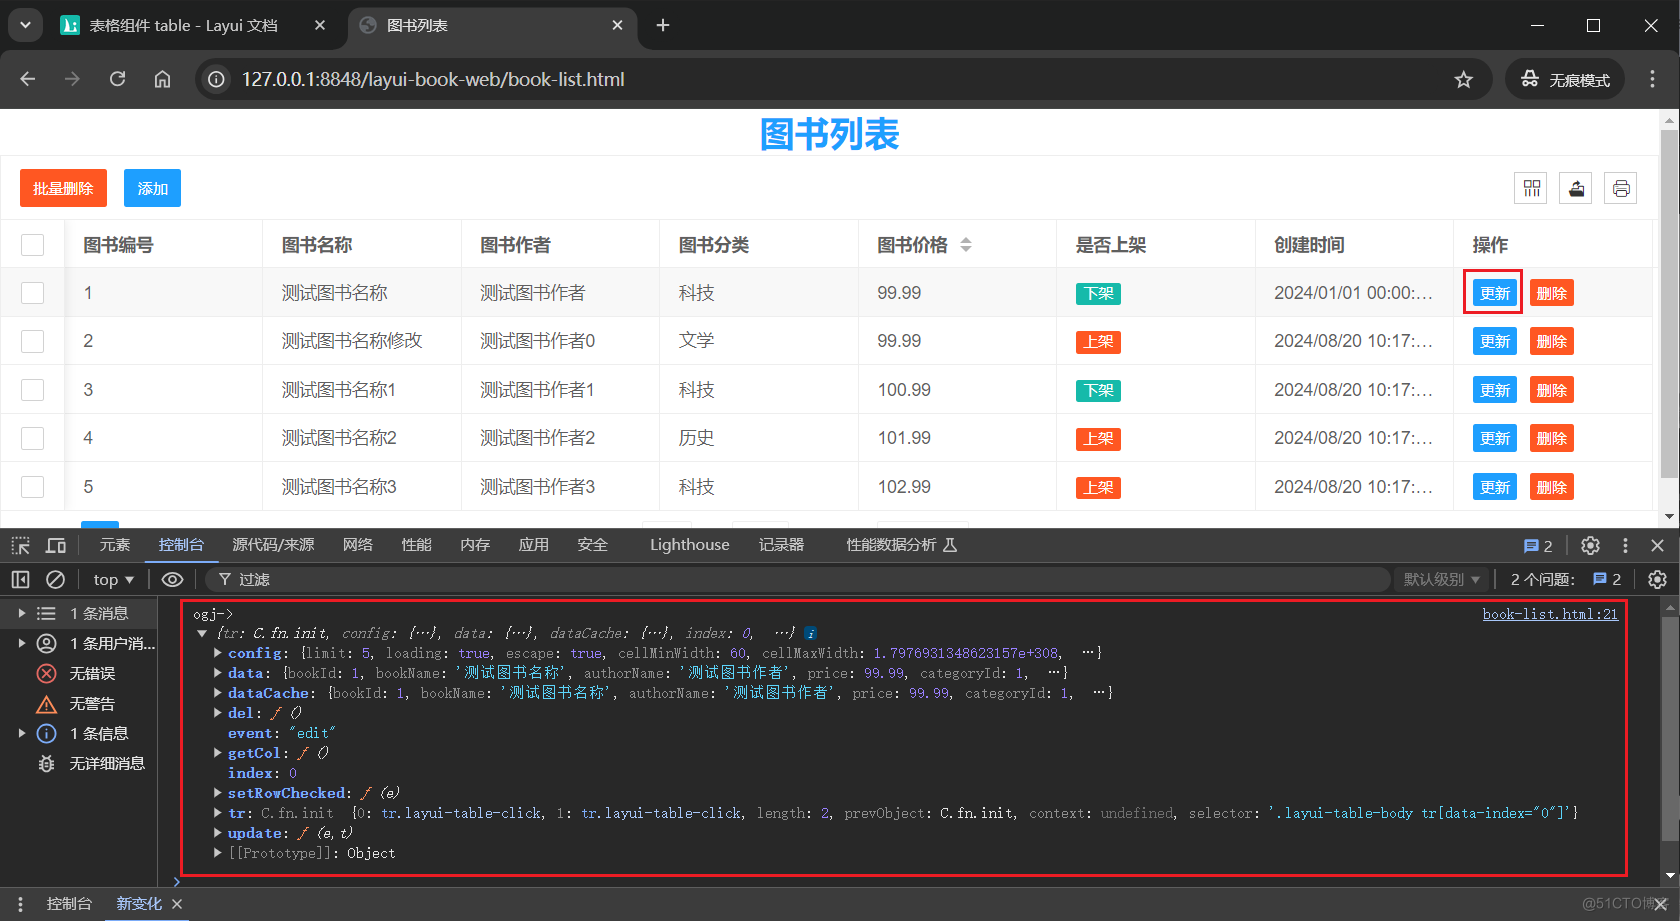Image resolution: width=1680 pixels, height=921 pixels.
Task: Click the 上架 status tag of book 2
Action: coord(1099,342)
